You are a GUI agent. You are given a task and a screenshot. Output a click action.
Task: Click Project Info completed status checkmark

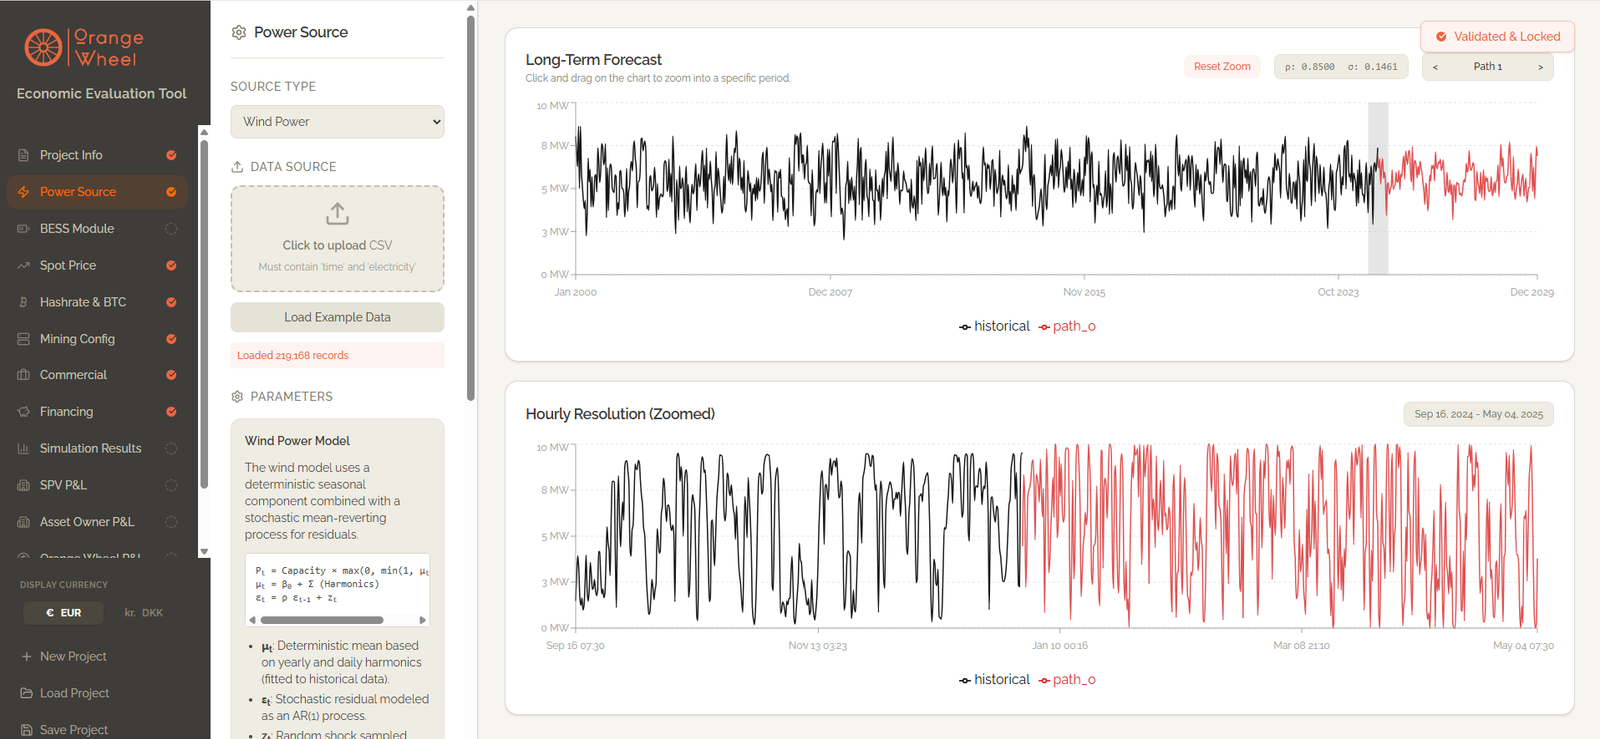(x=171, y=155)
